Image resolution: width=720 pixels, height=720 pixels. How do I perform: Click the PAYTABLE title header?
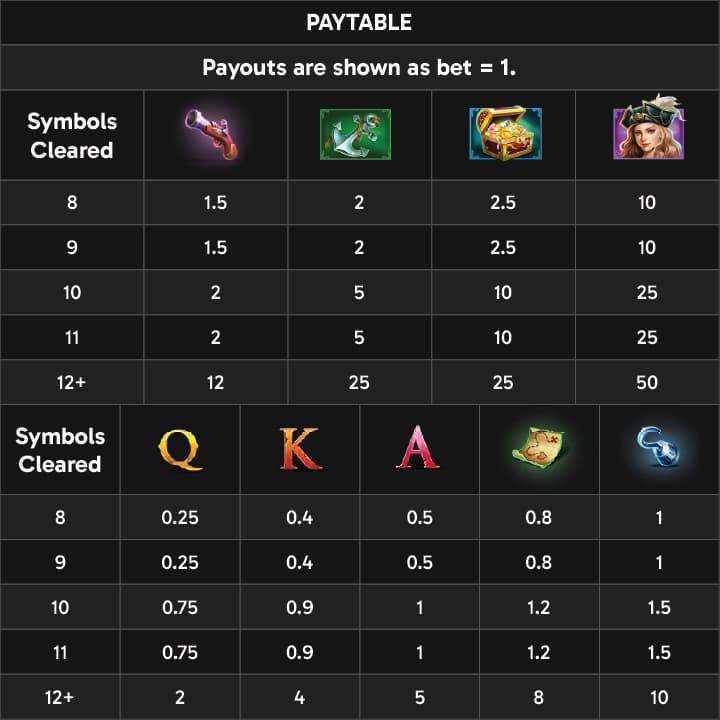tap(359, 22)
